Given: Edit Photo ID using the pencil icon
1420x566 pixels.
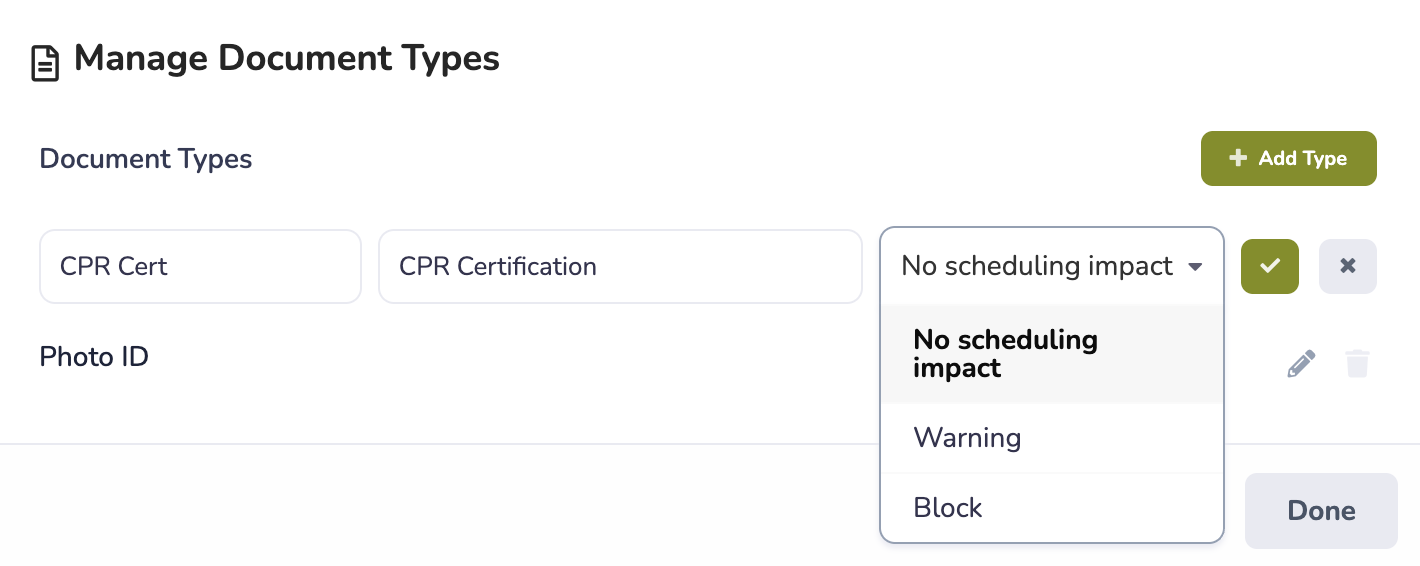Looking at the screenshot, I should (1300, 363).
